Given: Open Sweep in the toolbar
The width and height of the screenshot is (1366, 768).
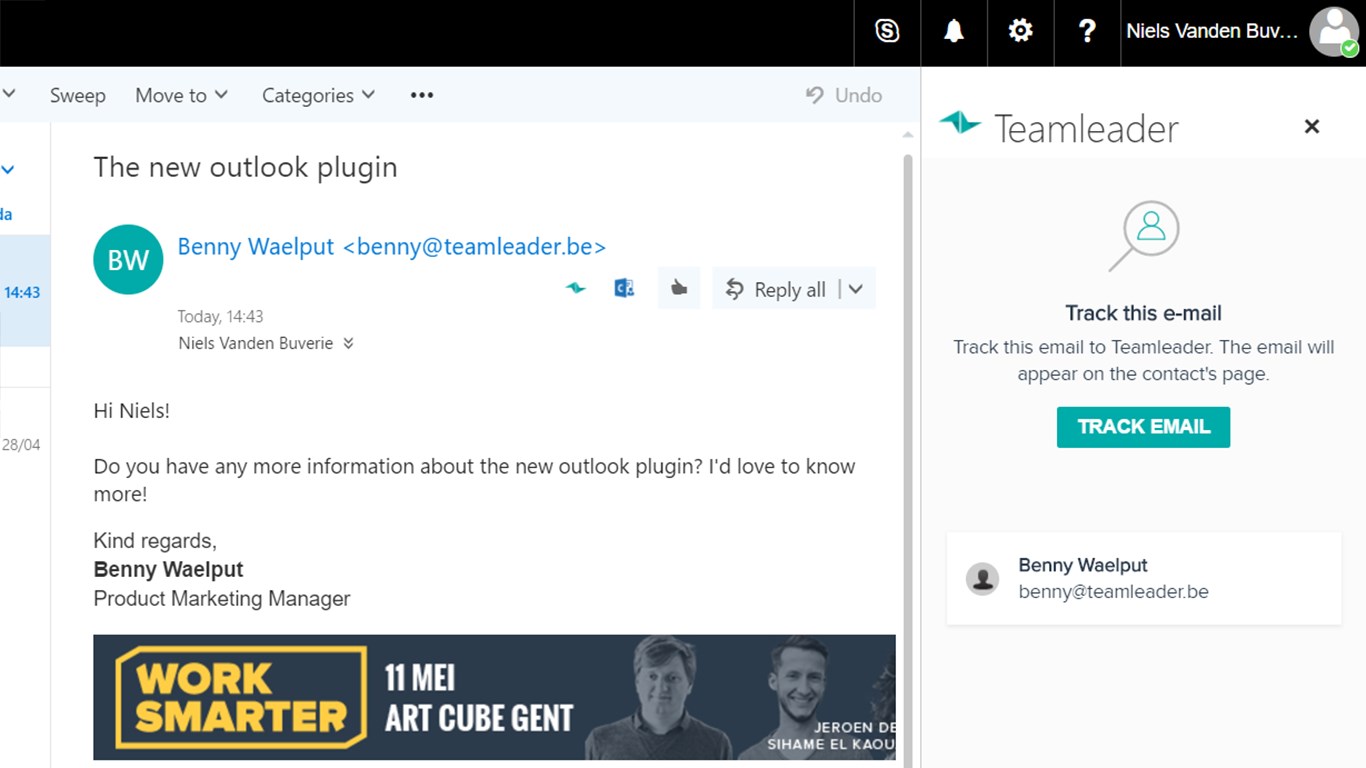Looking at the screenshot, I should [x=78, y=95].
